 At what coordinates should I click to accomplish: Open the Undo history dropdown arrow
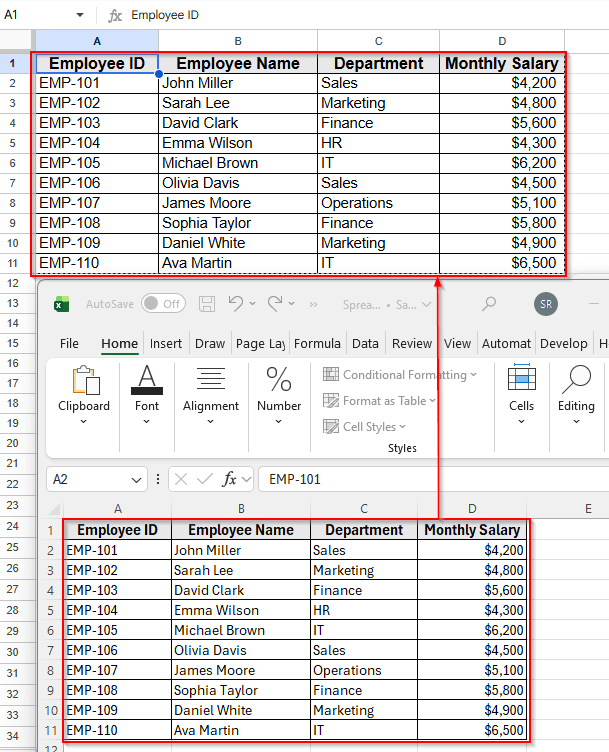pos(252,304)
